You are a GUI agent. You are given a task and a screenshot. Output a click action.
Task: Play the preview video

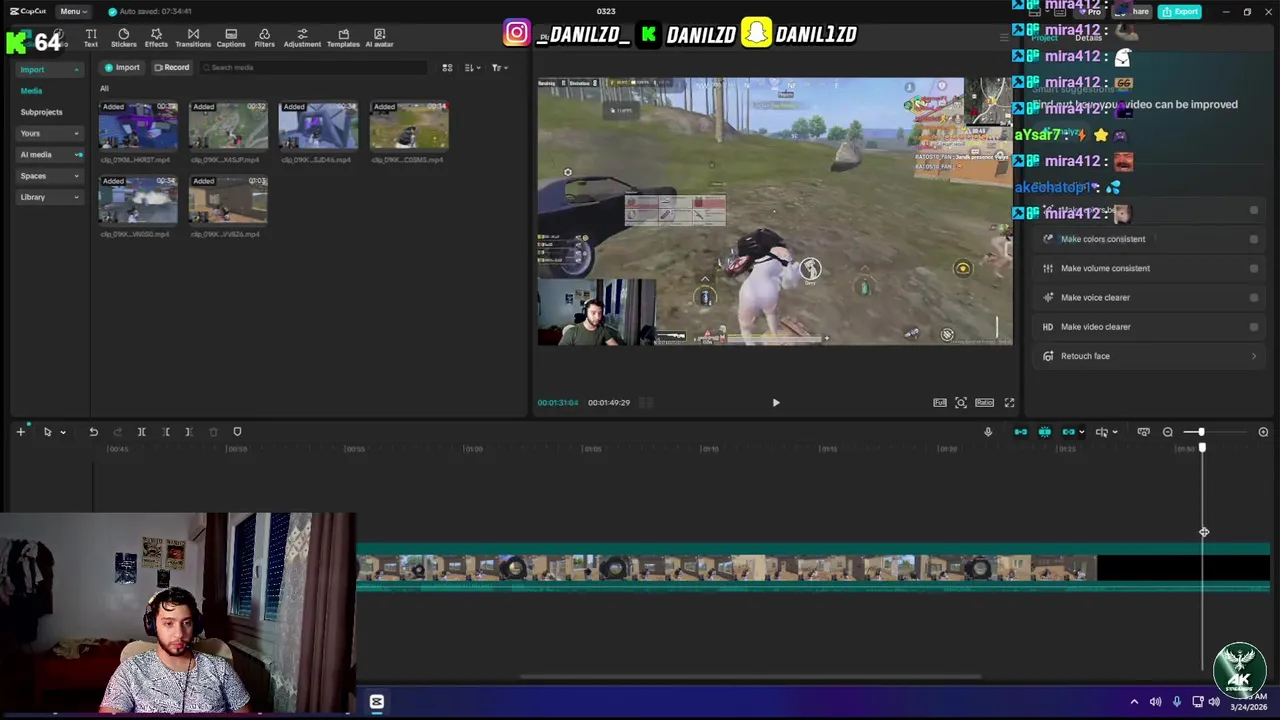[x=775, y=403]
